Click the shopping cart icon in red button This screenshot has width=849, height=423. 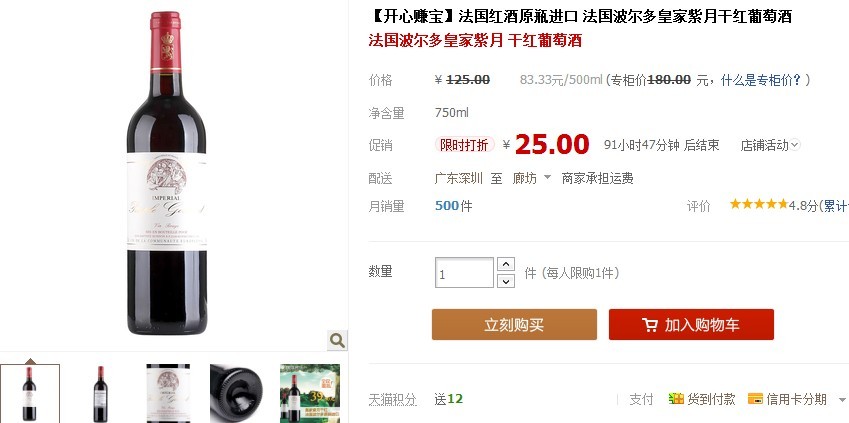650,324
